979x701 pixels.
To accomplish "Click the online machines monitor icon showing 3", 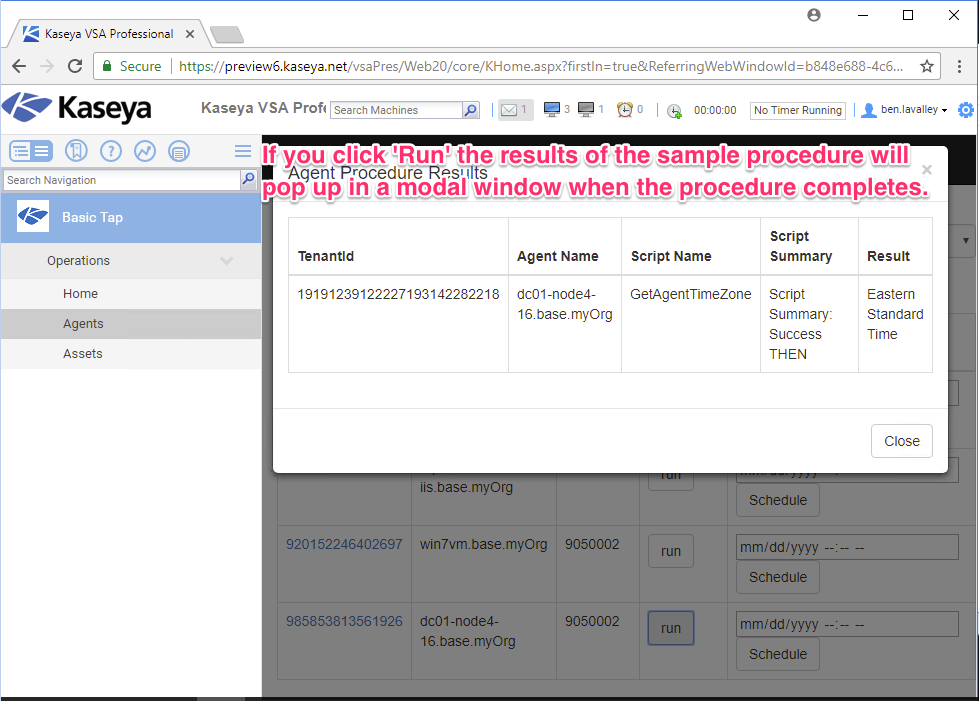I will [x=552, y=110].
